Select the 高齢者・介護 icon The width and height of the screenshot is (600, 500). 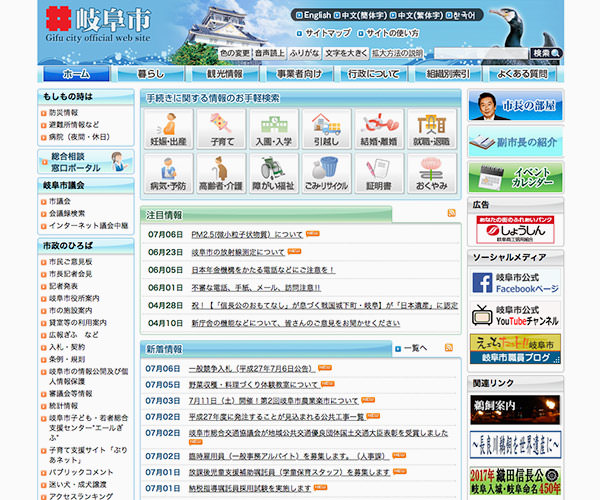coord(221,174)
